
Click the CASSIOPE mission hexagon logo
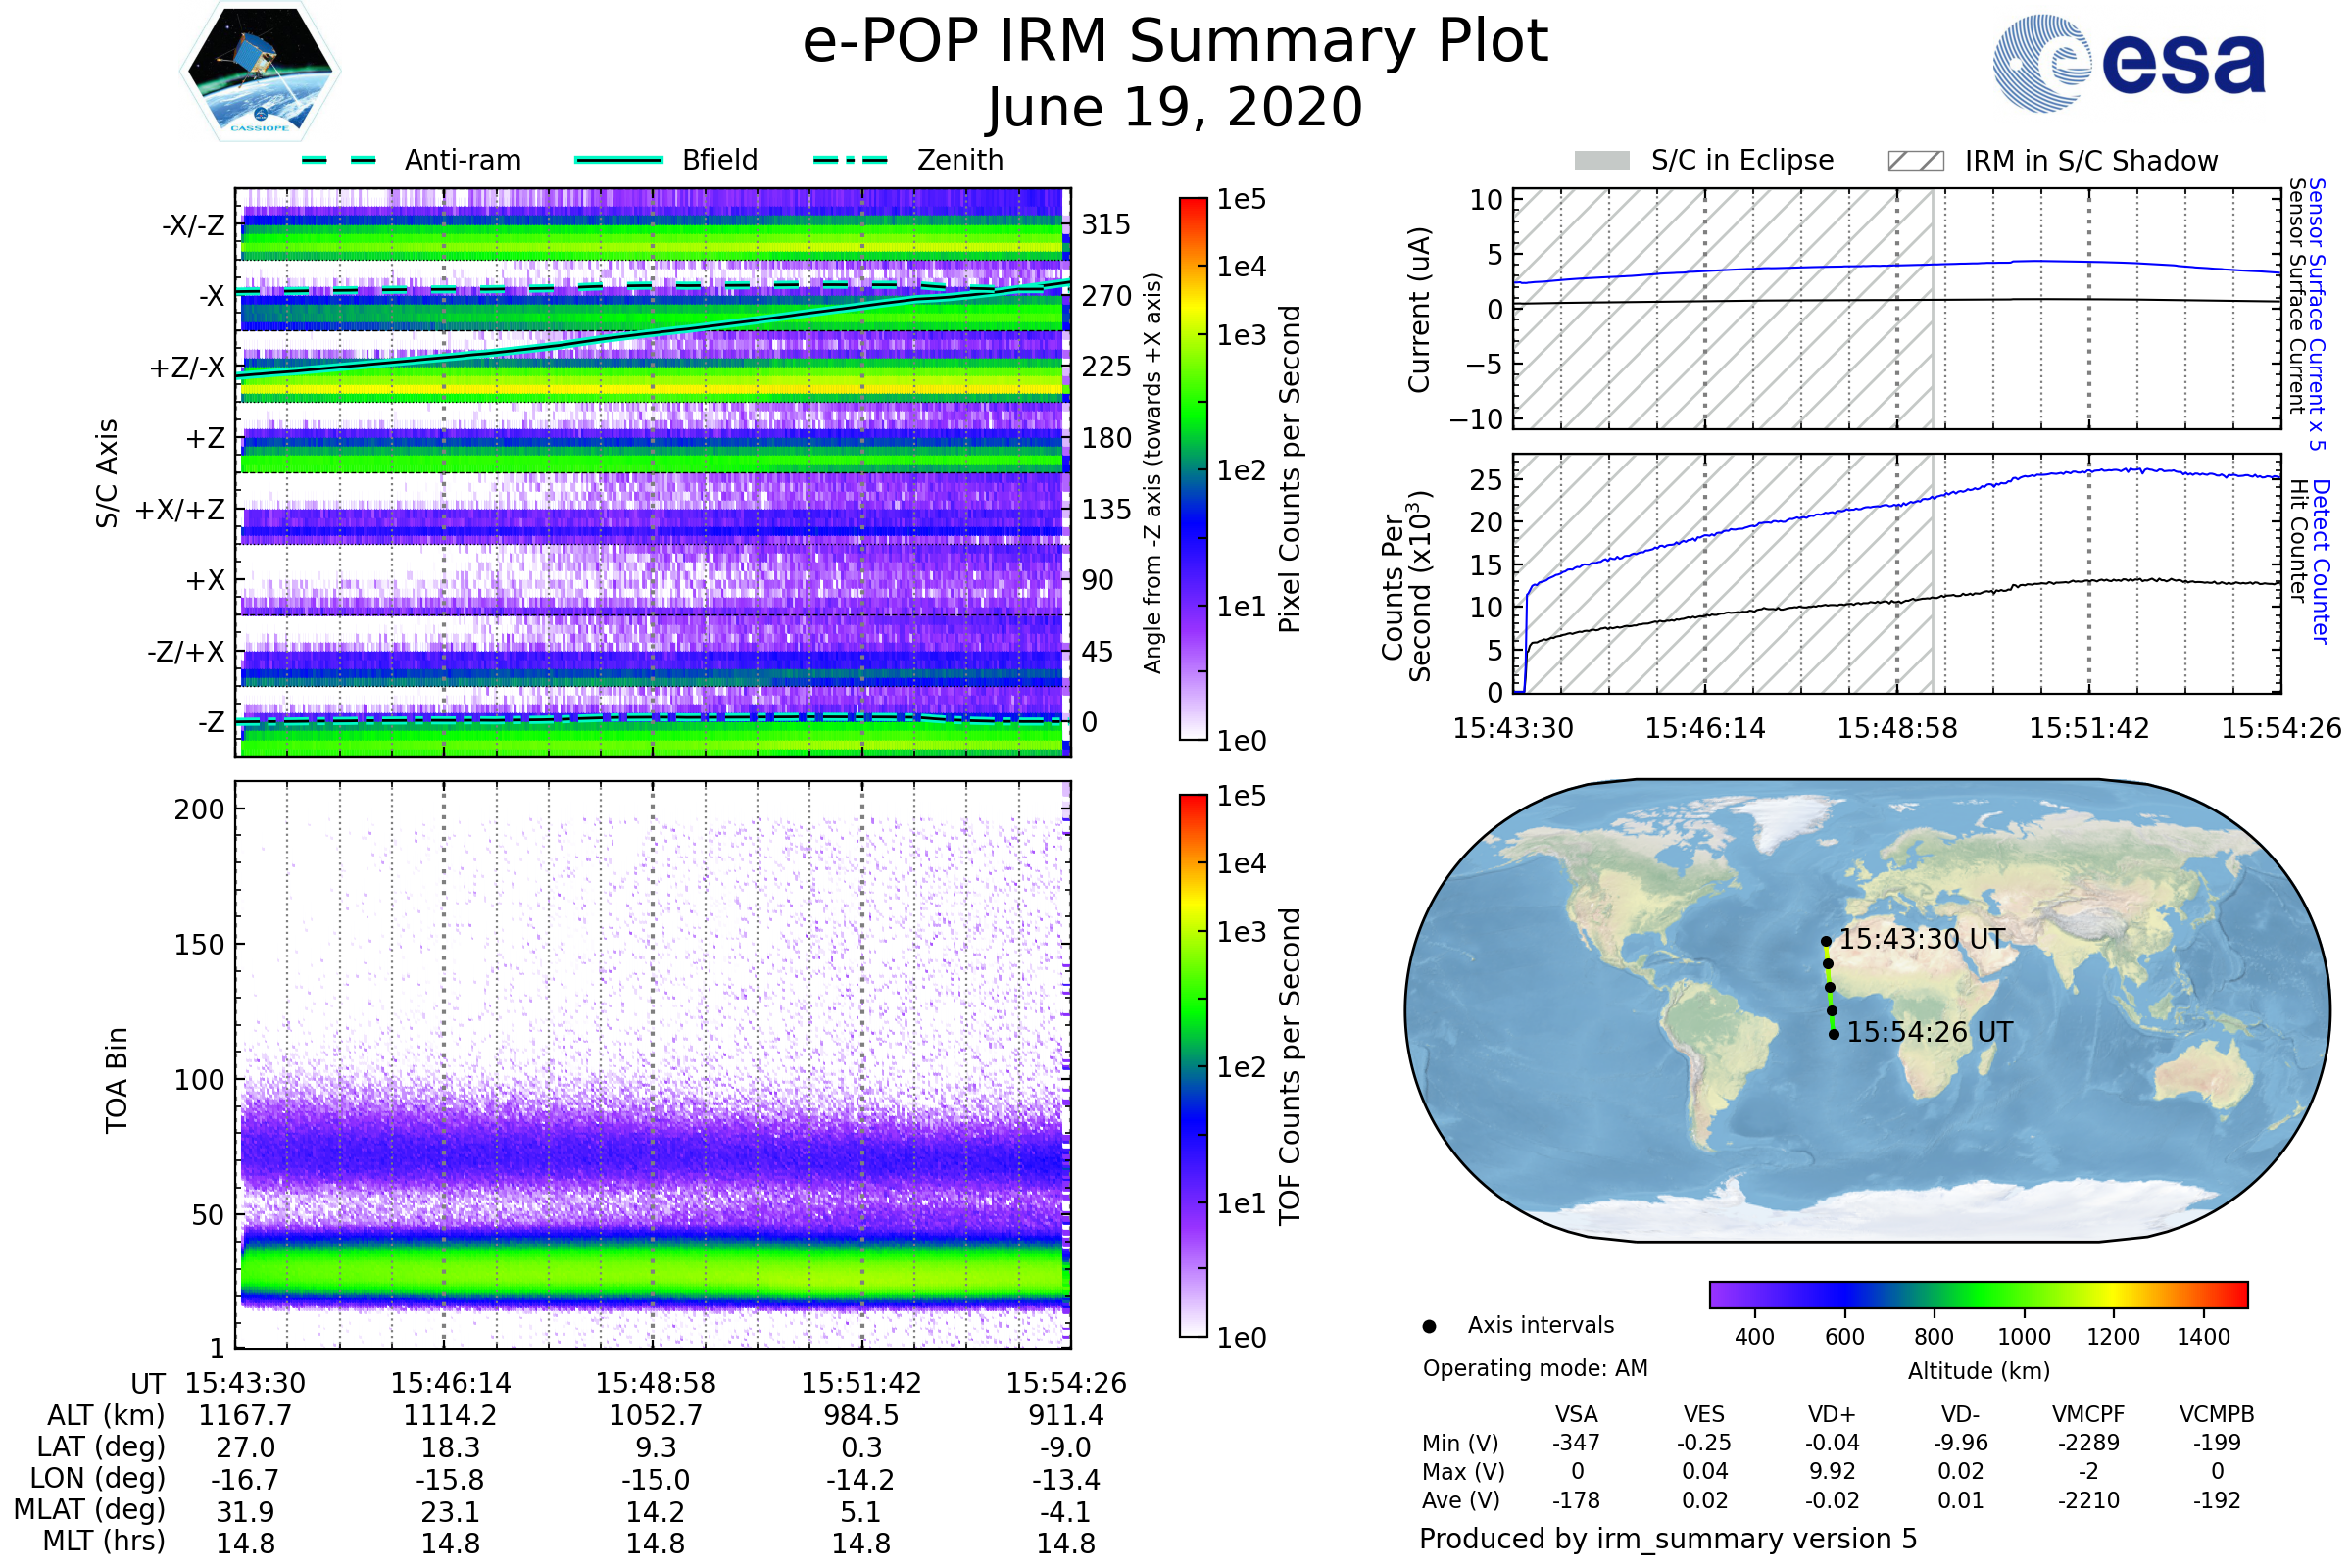(260, 72)
